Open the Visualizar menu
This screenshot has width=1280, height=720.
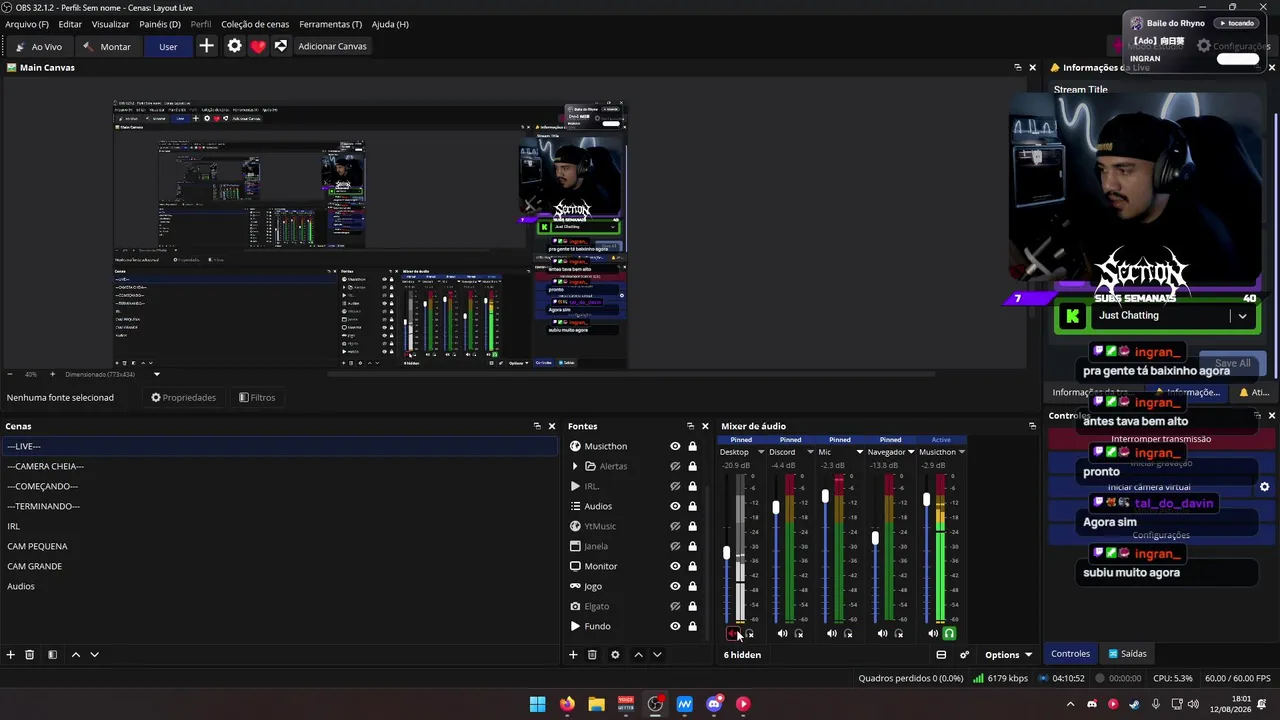110,24
